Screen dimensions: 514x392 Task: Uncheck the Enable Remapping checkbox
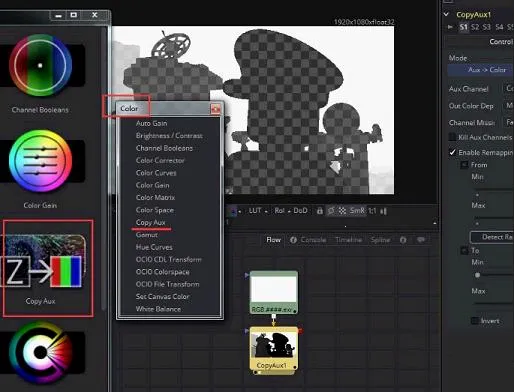[x=452, y=152]
